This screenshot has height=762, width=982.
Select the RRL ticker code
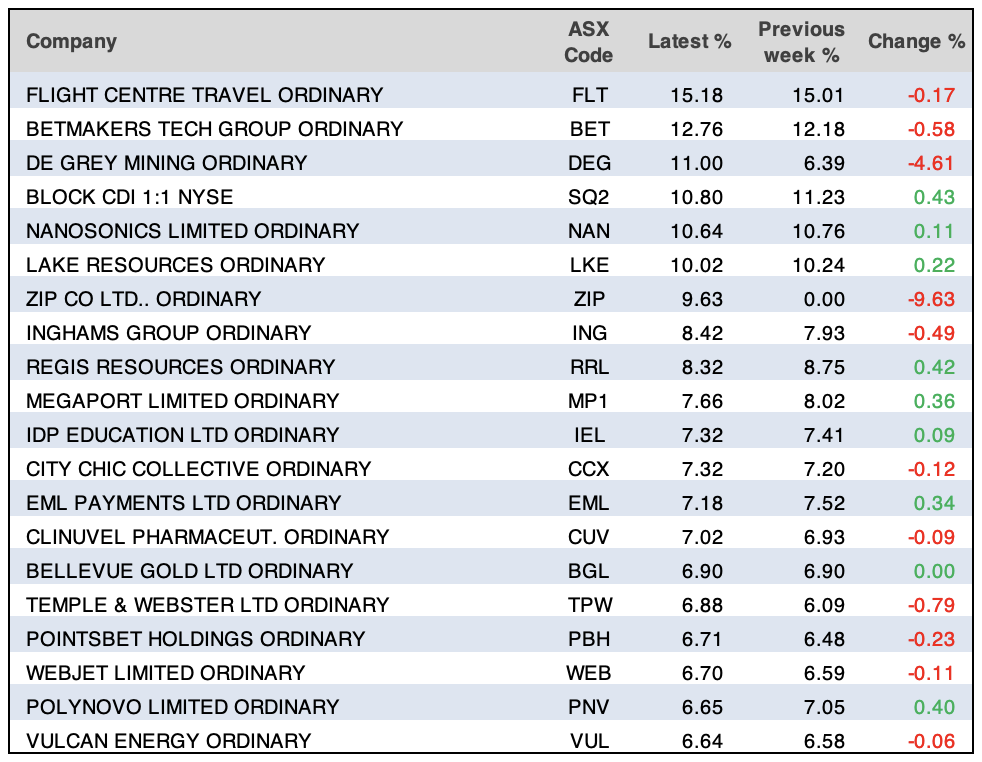(588, 367)
